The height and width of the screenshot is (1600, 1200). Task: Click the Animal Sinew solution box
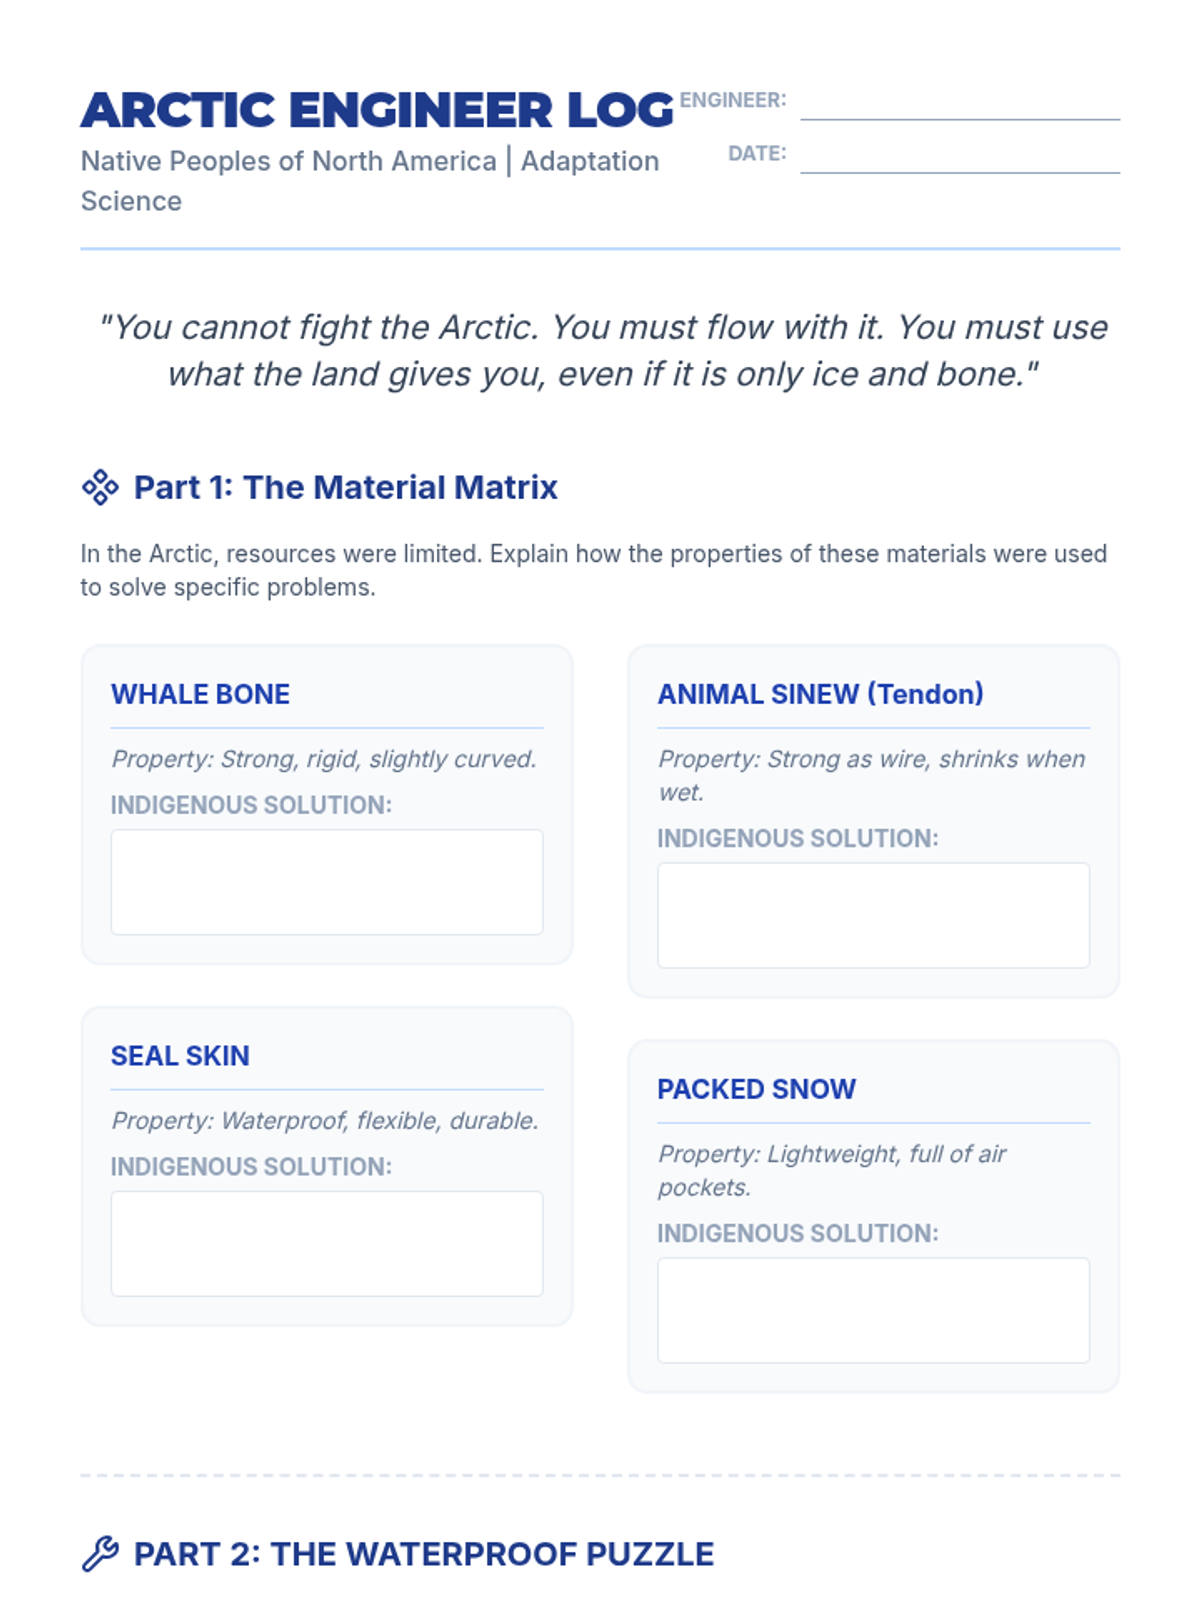point(873,915)
